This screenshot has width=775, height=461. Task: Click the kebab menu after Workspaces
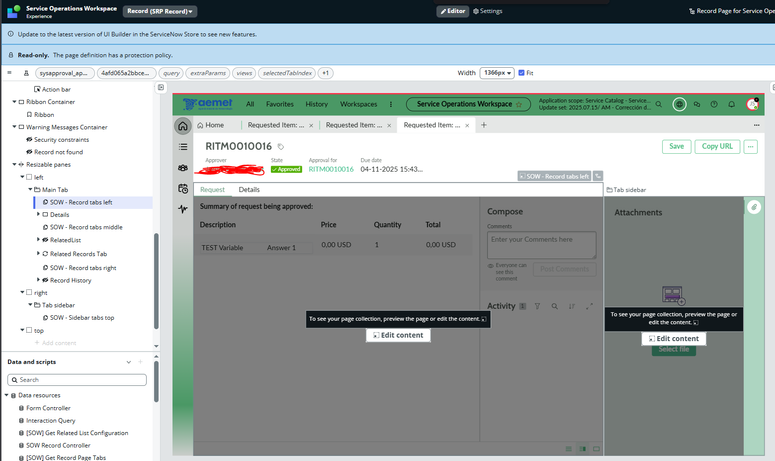coord(391,104)
